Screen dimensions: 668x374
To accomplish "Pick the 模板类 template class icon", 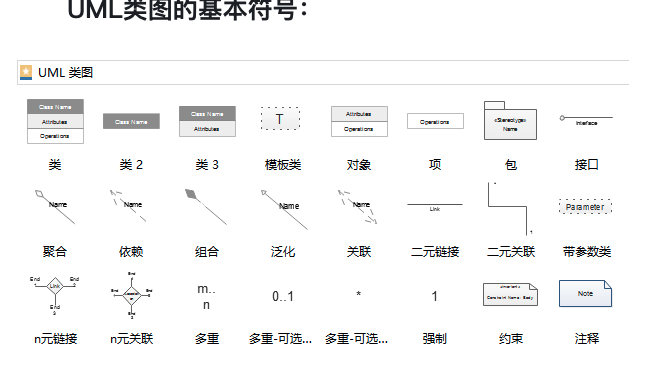I will pos(280,118).
